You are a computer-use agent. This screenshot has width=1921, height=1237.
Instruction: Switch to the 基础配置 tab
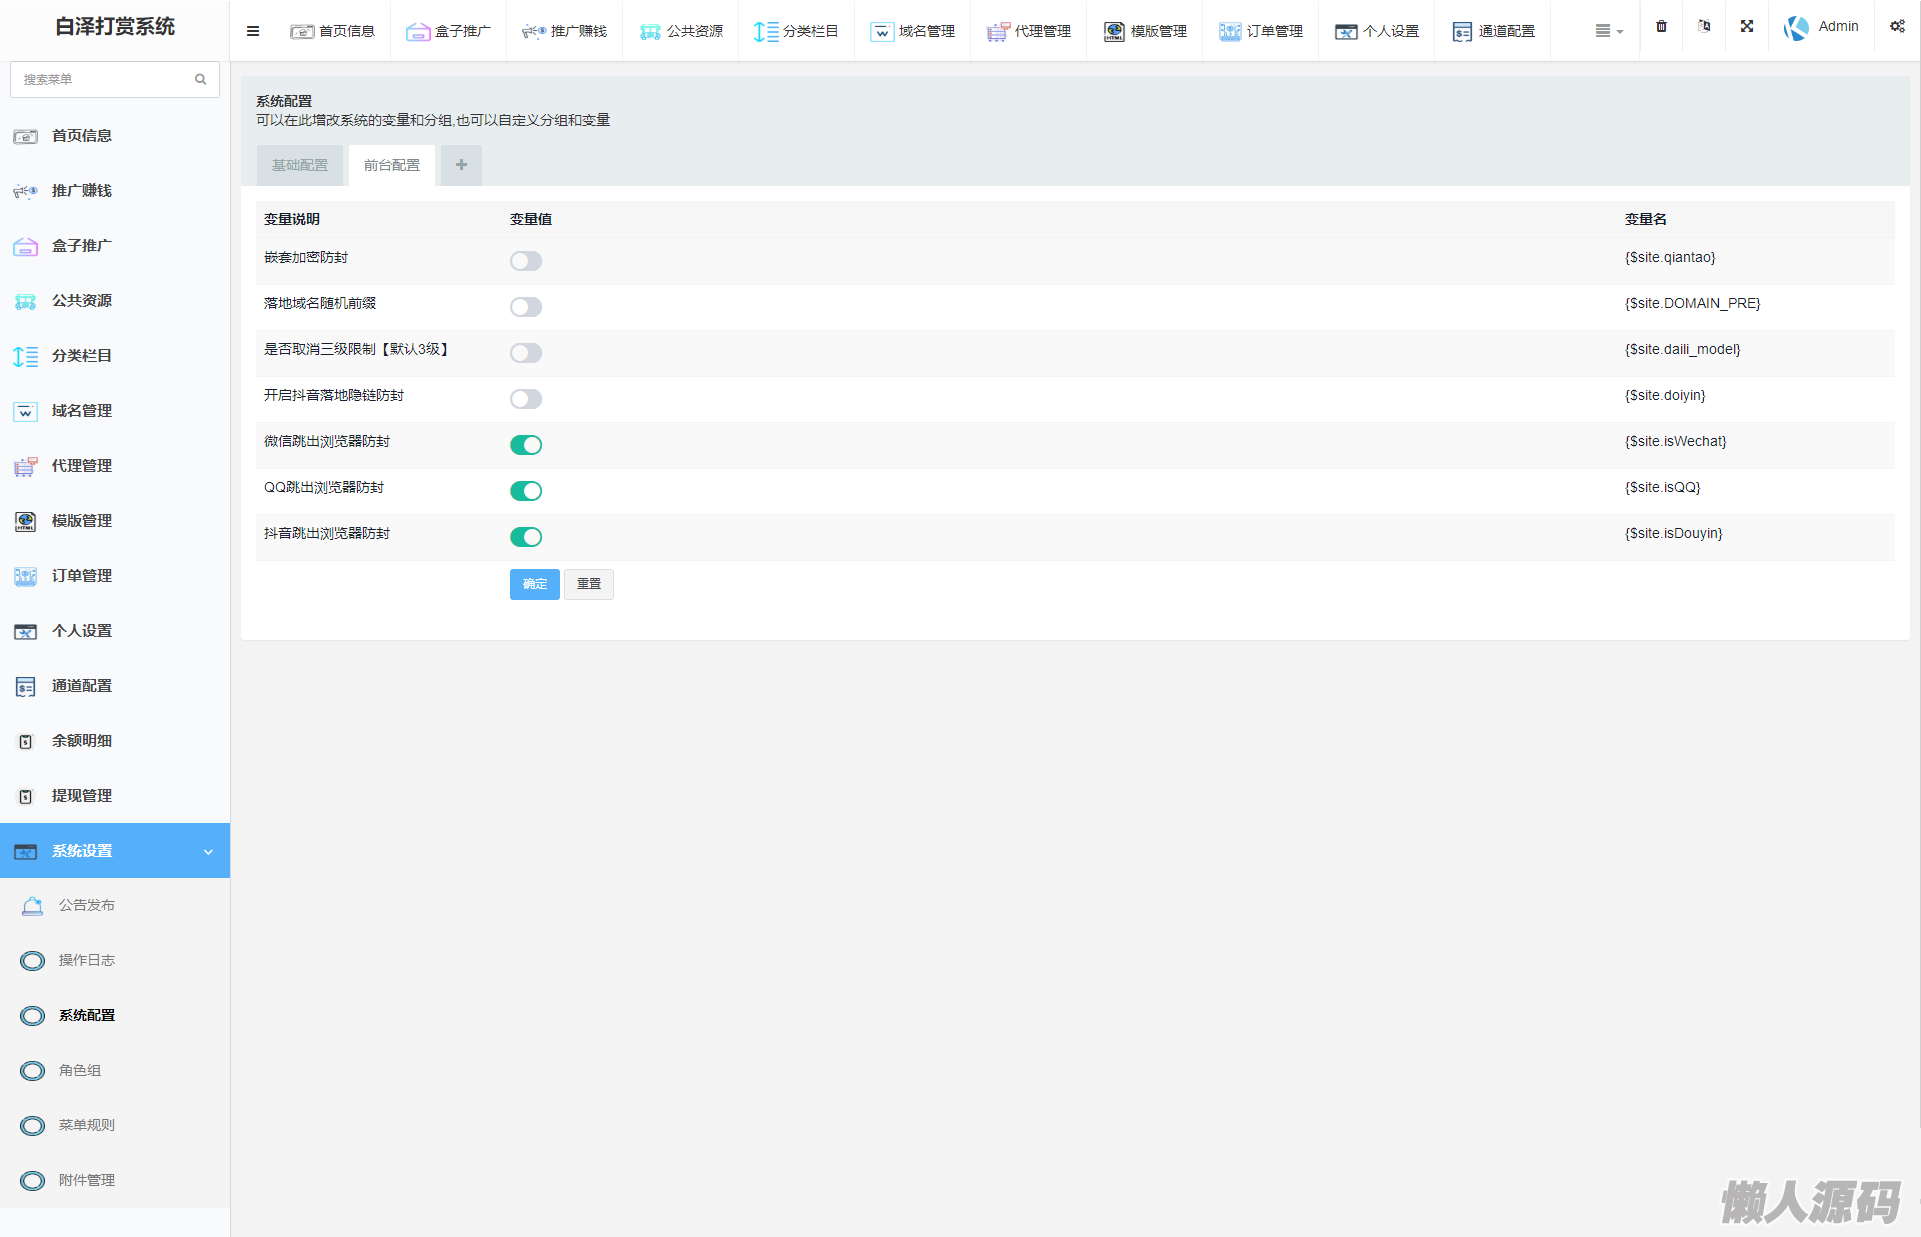click(x=300, y=166)
